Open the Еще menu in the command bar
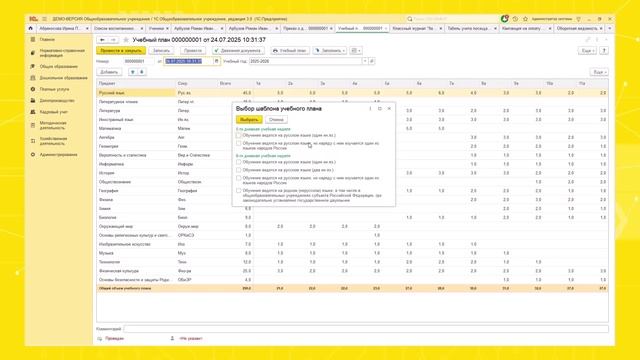 tap(587, 51)
